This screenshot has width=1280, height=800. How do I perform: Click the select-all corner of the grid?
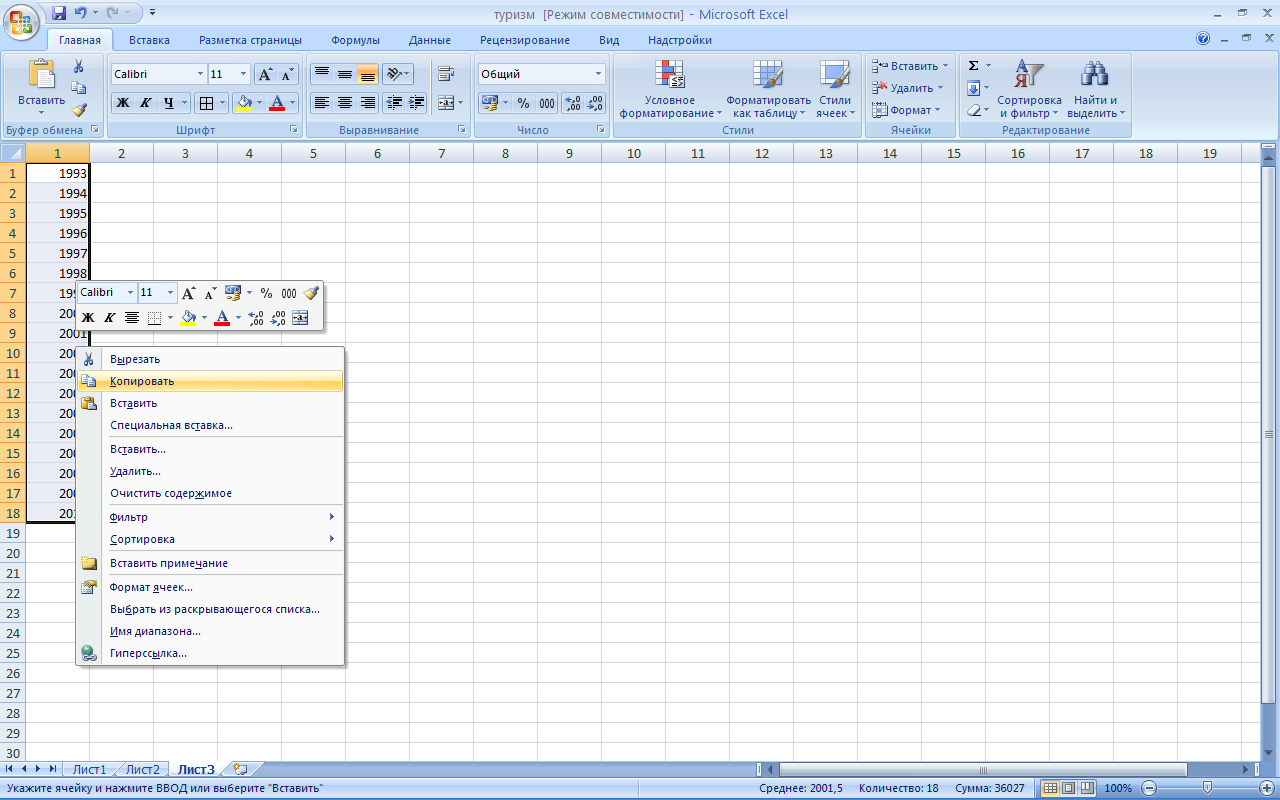[x=12, y=153]
